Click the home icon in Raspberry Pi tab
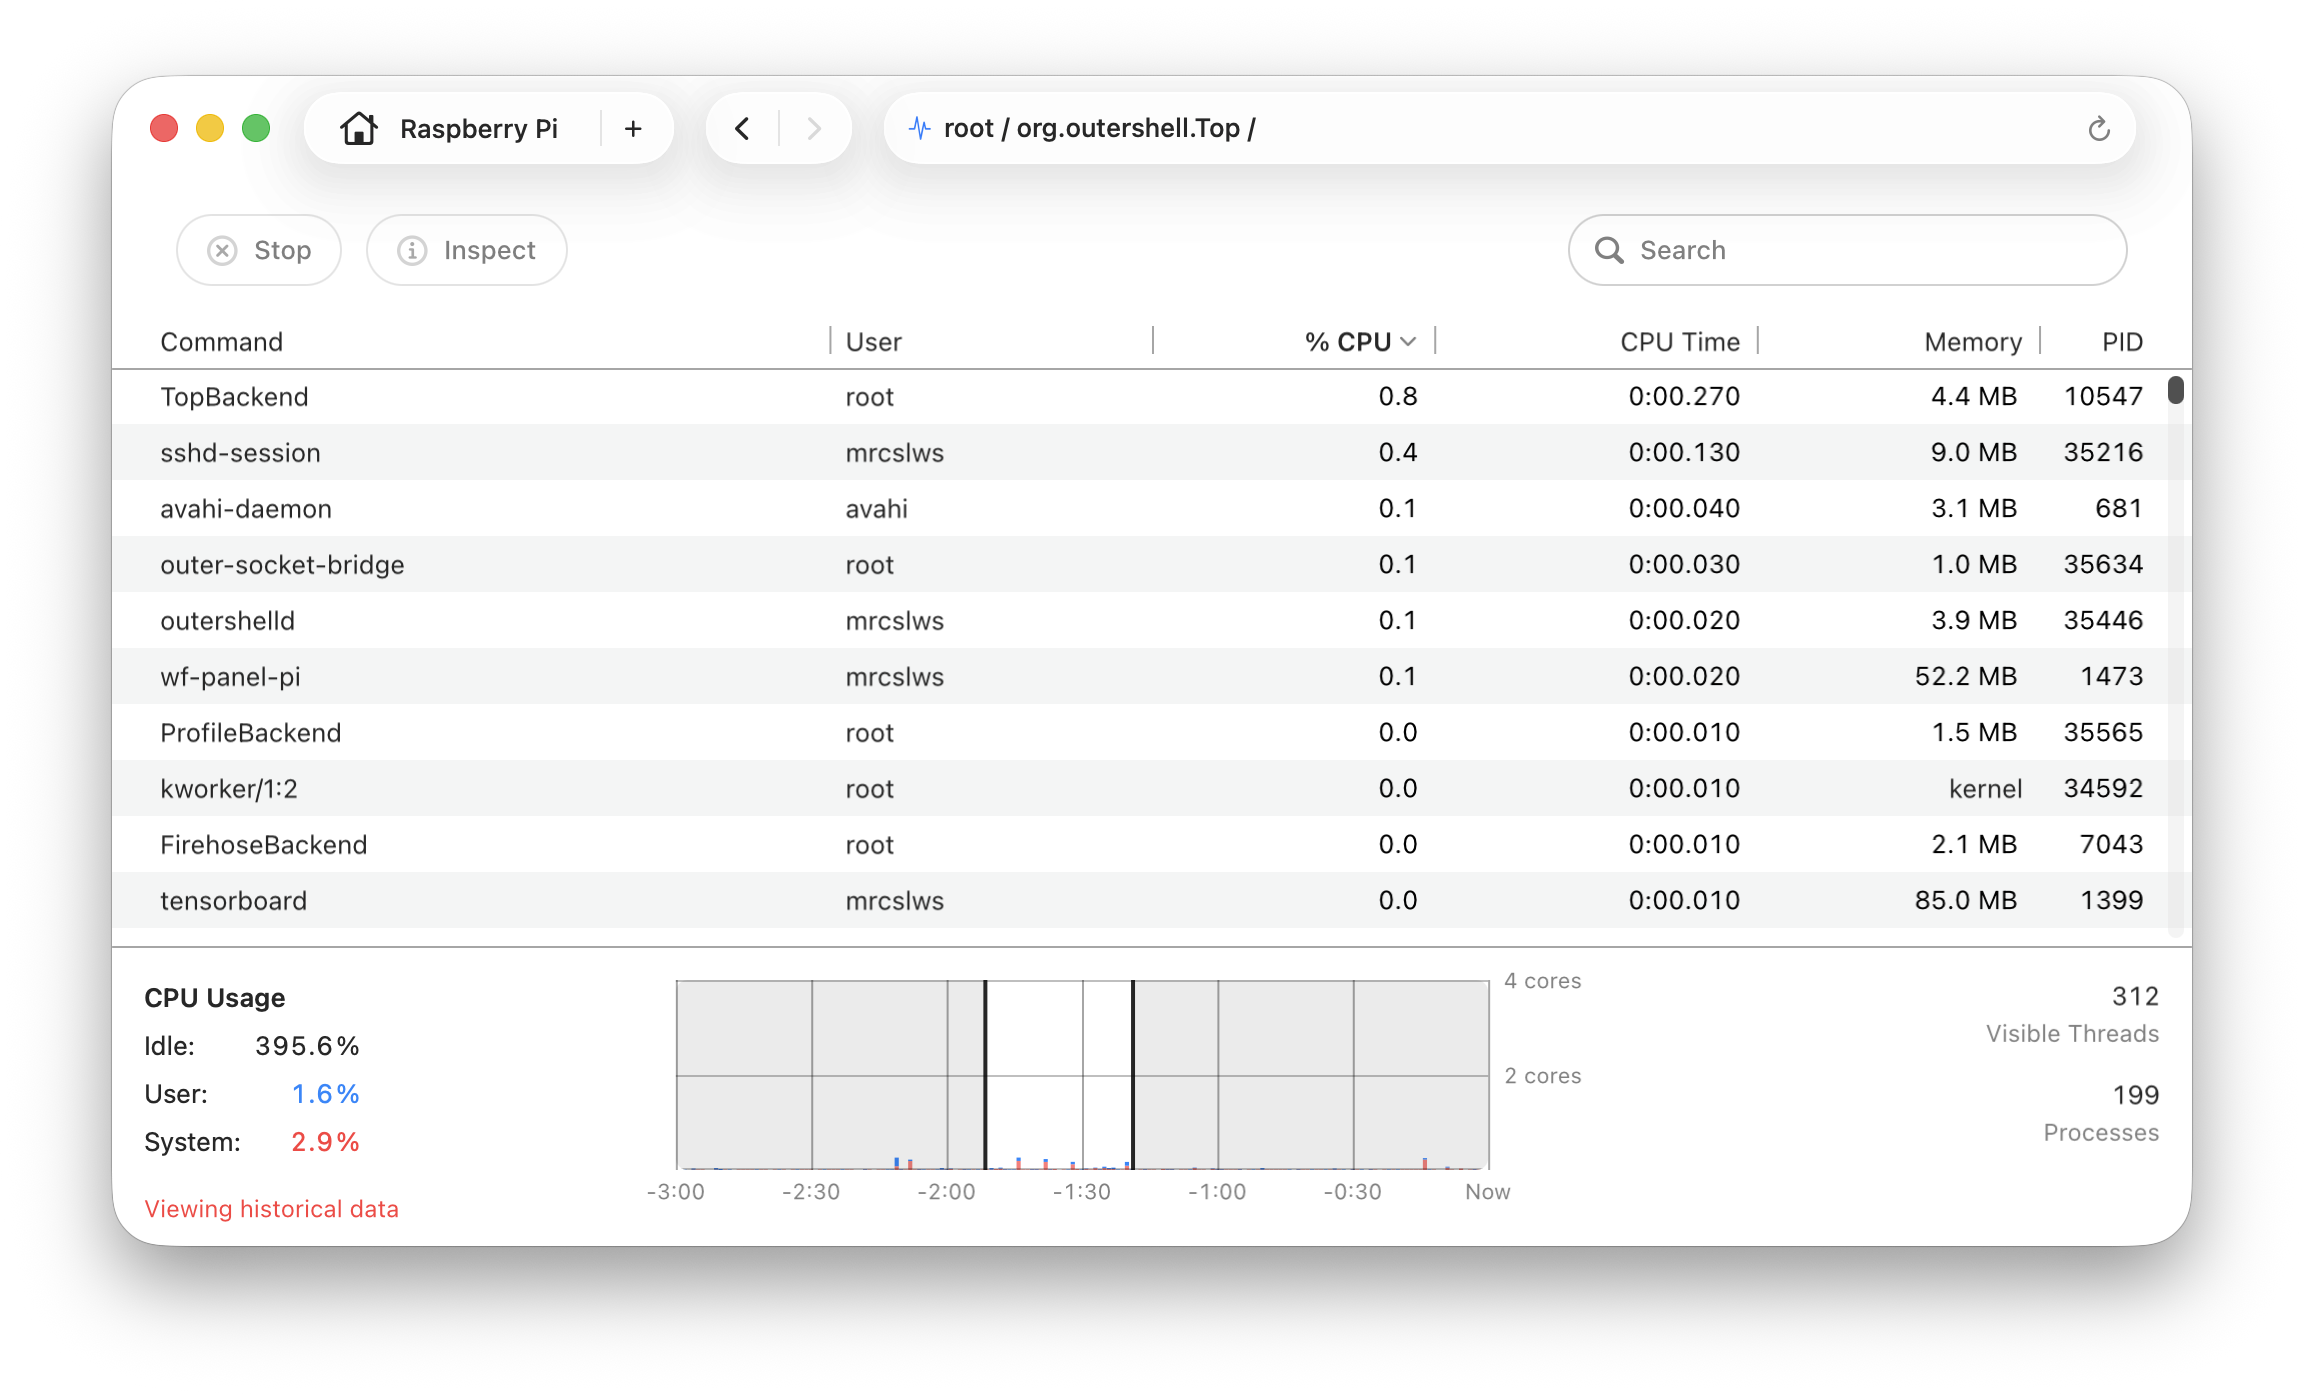The height and width of the screenshot is (1394, 2304). 359,128
